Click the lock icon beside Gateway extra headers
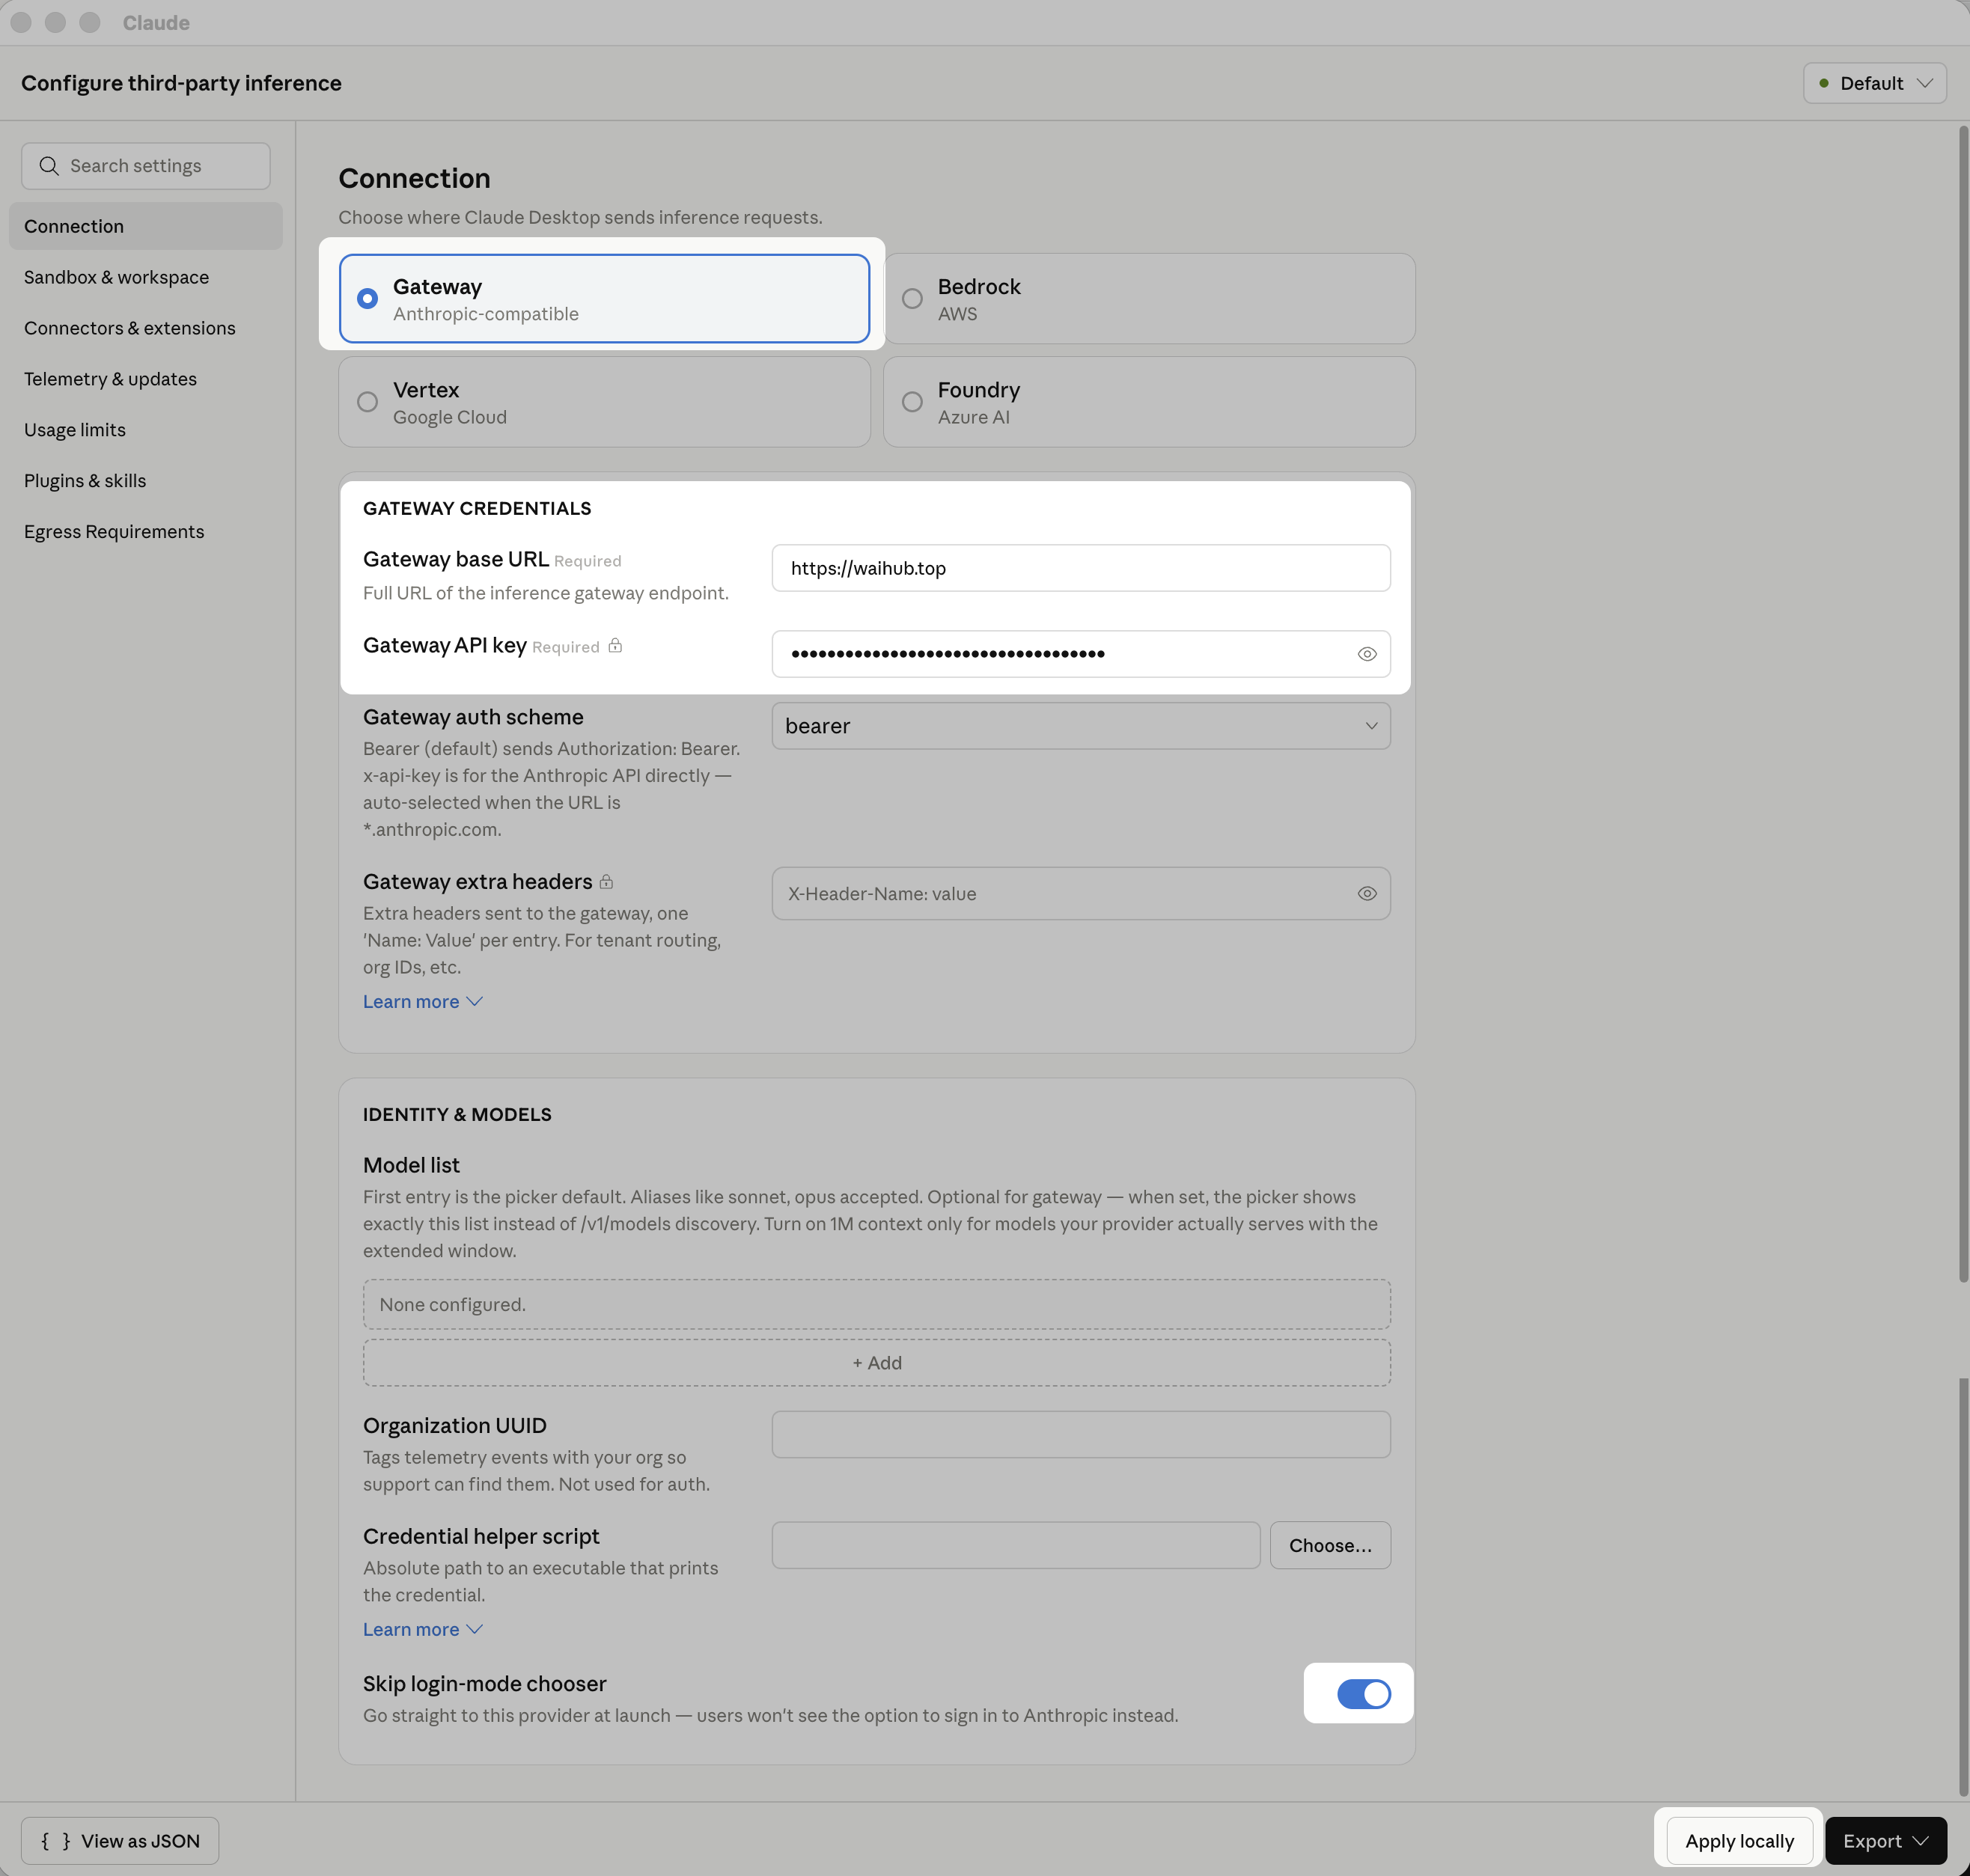The height and width of the screenshot is (1876, 1970). click(606, 882)
